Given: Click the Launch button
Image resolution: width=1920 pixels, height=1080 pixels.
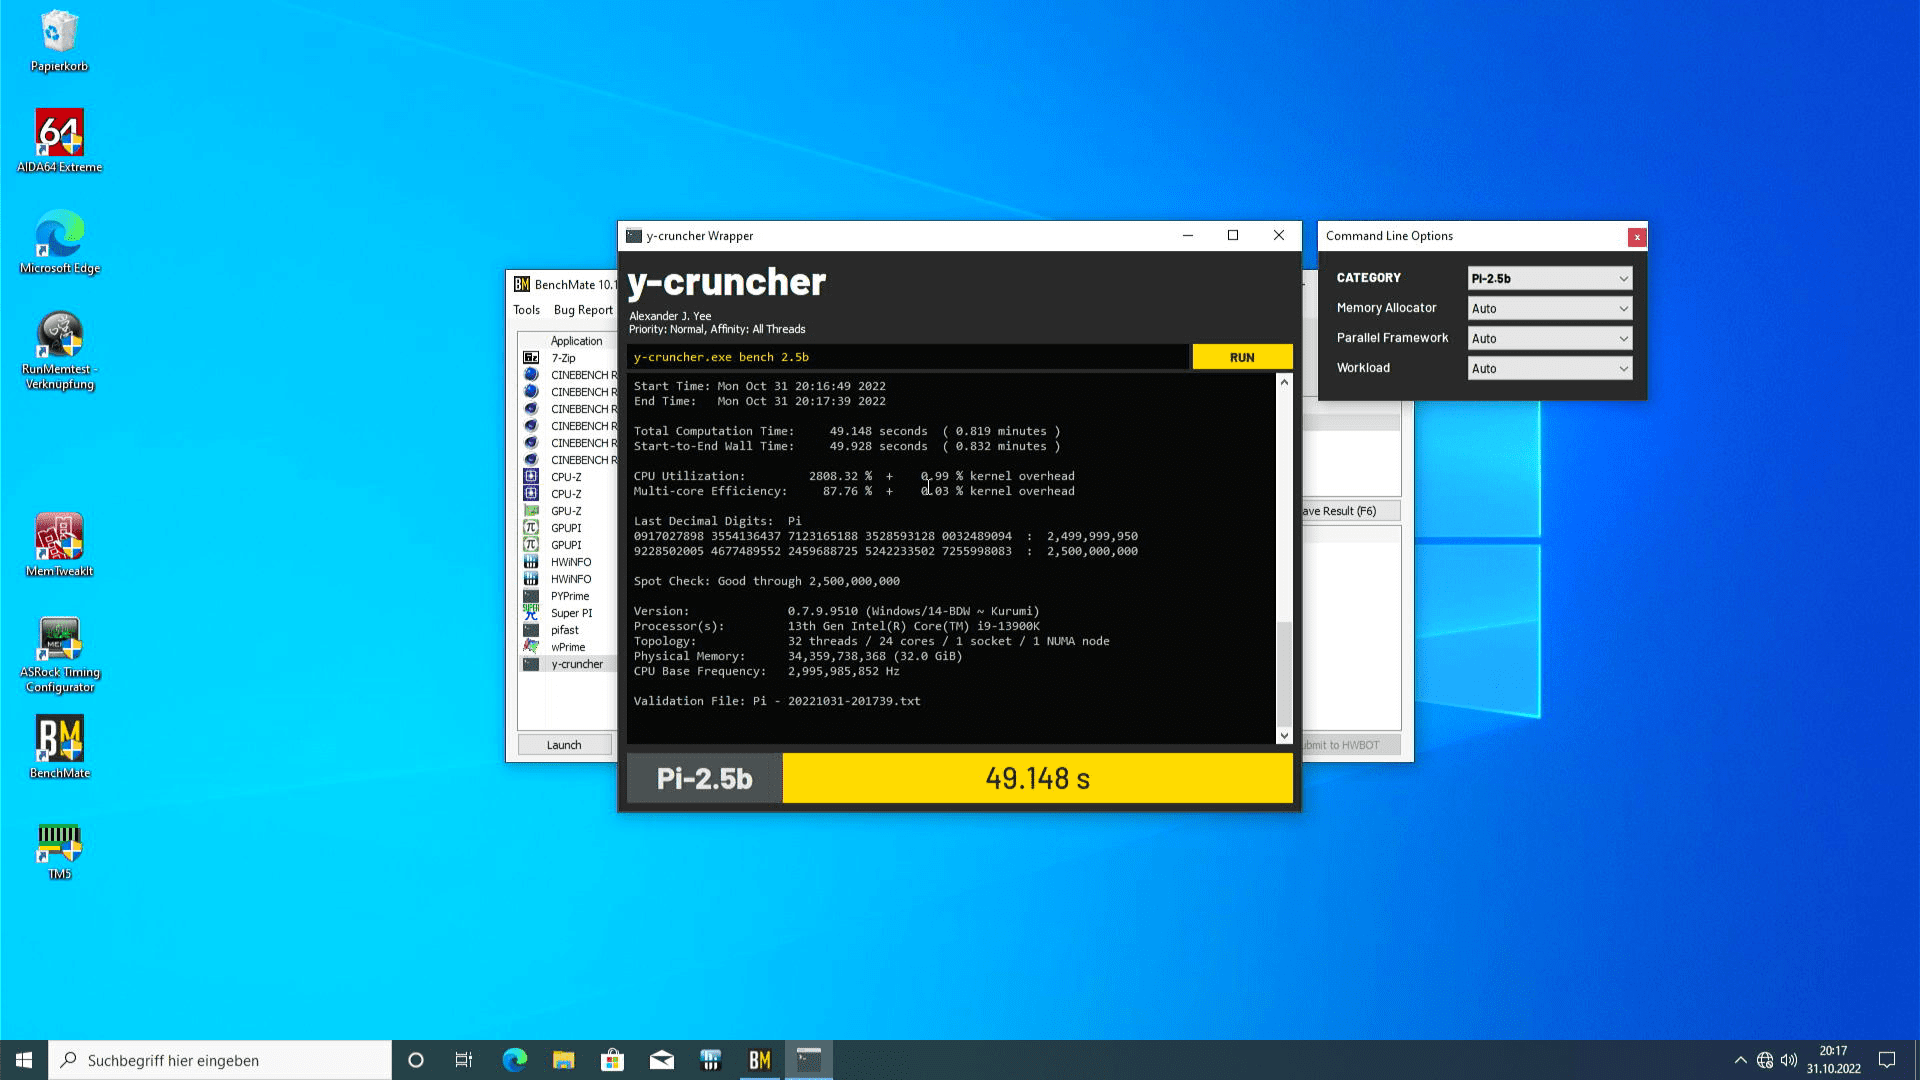Looking at the screenshot, I should pos(564,745).
